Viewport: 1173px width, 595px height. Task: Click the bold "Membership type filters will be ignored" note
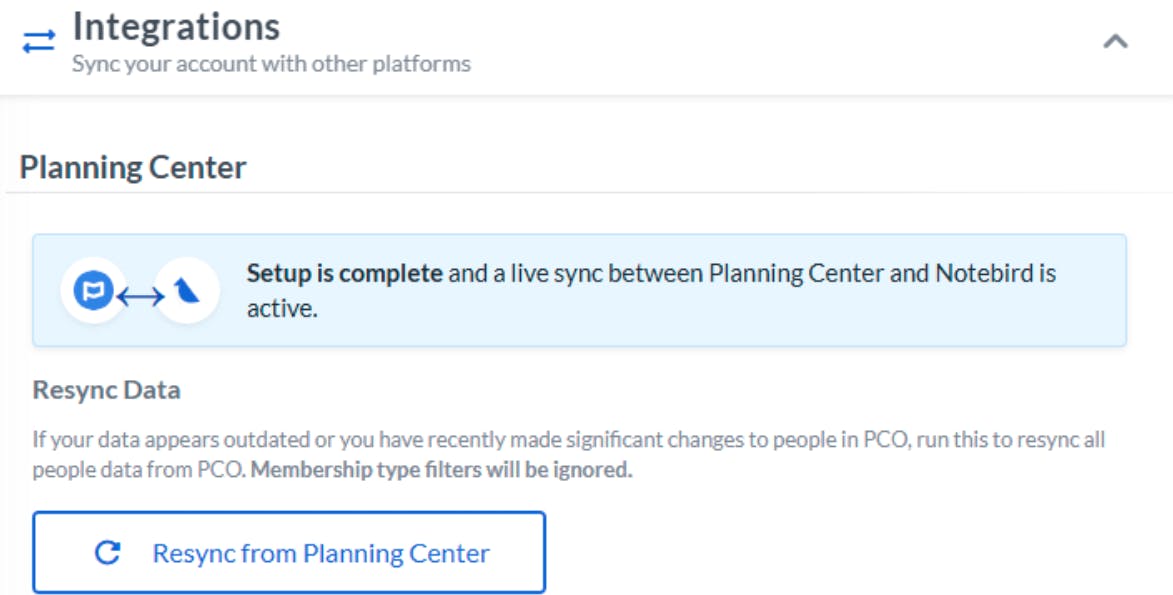pos(441,470)
